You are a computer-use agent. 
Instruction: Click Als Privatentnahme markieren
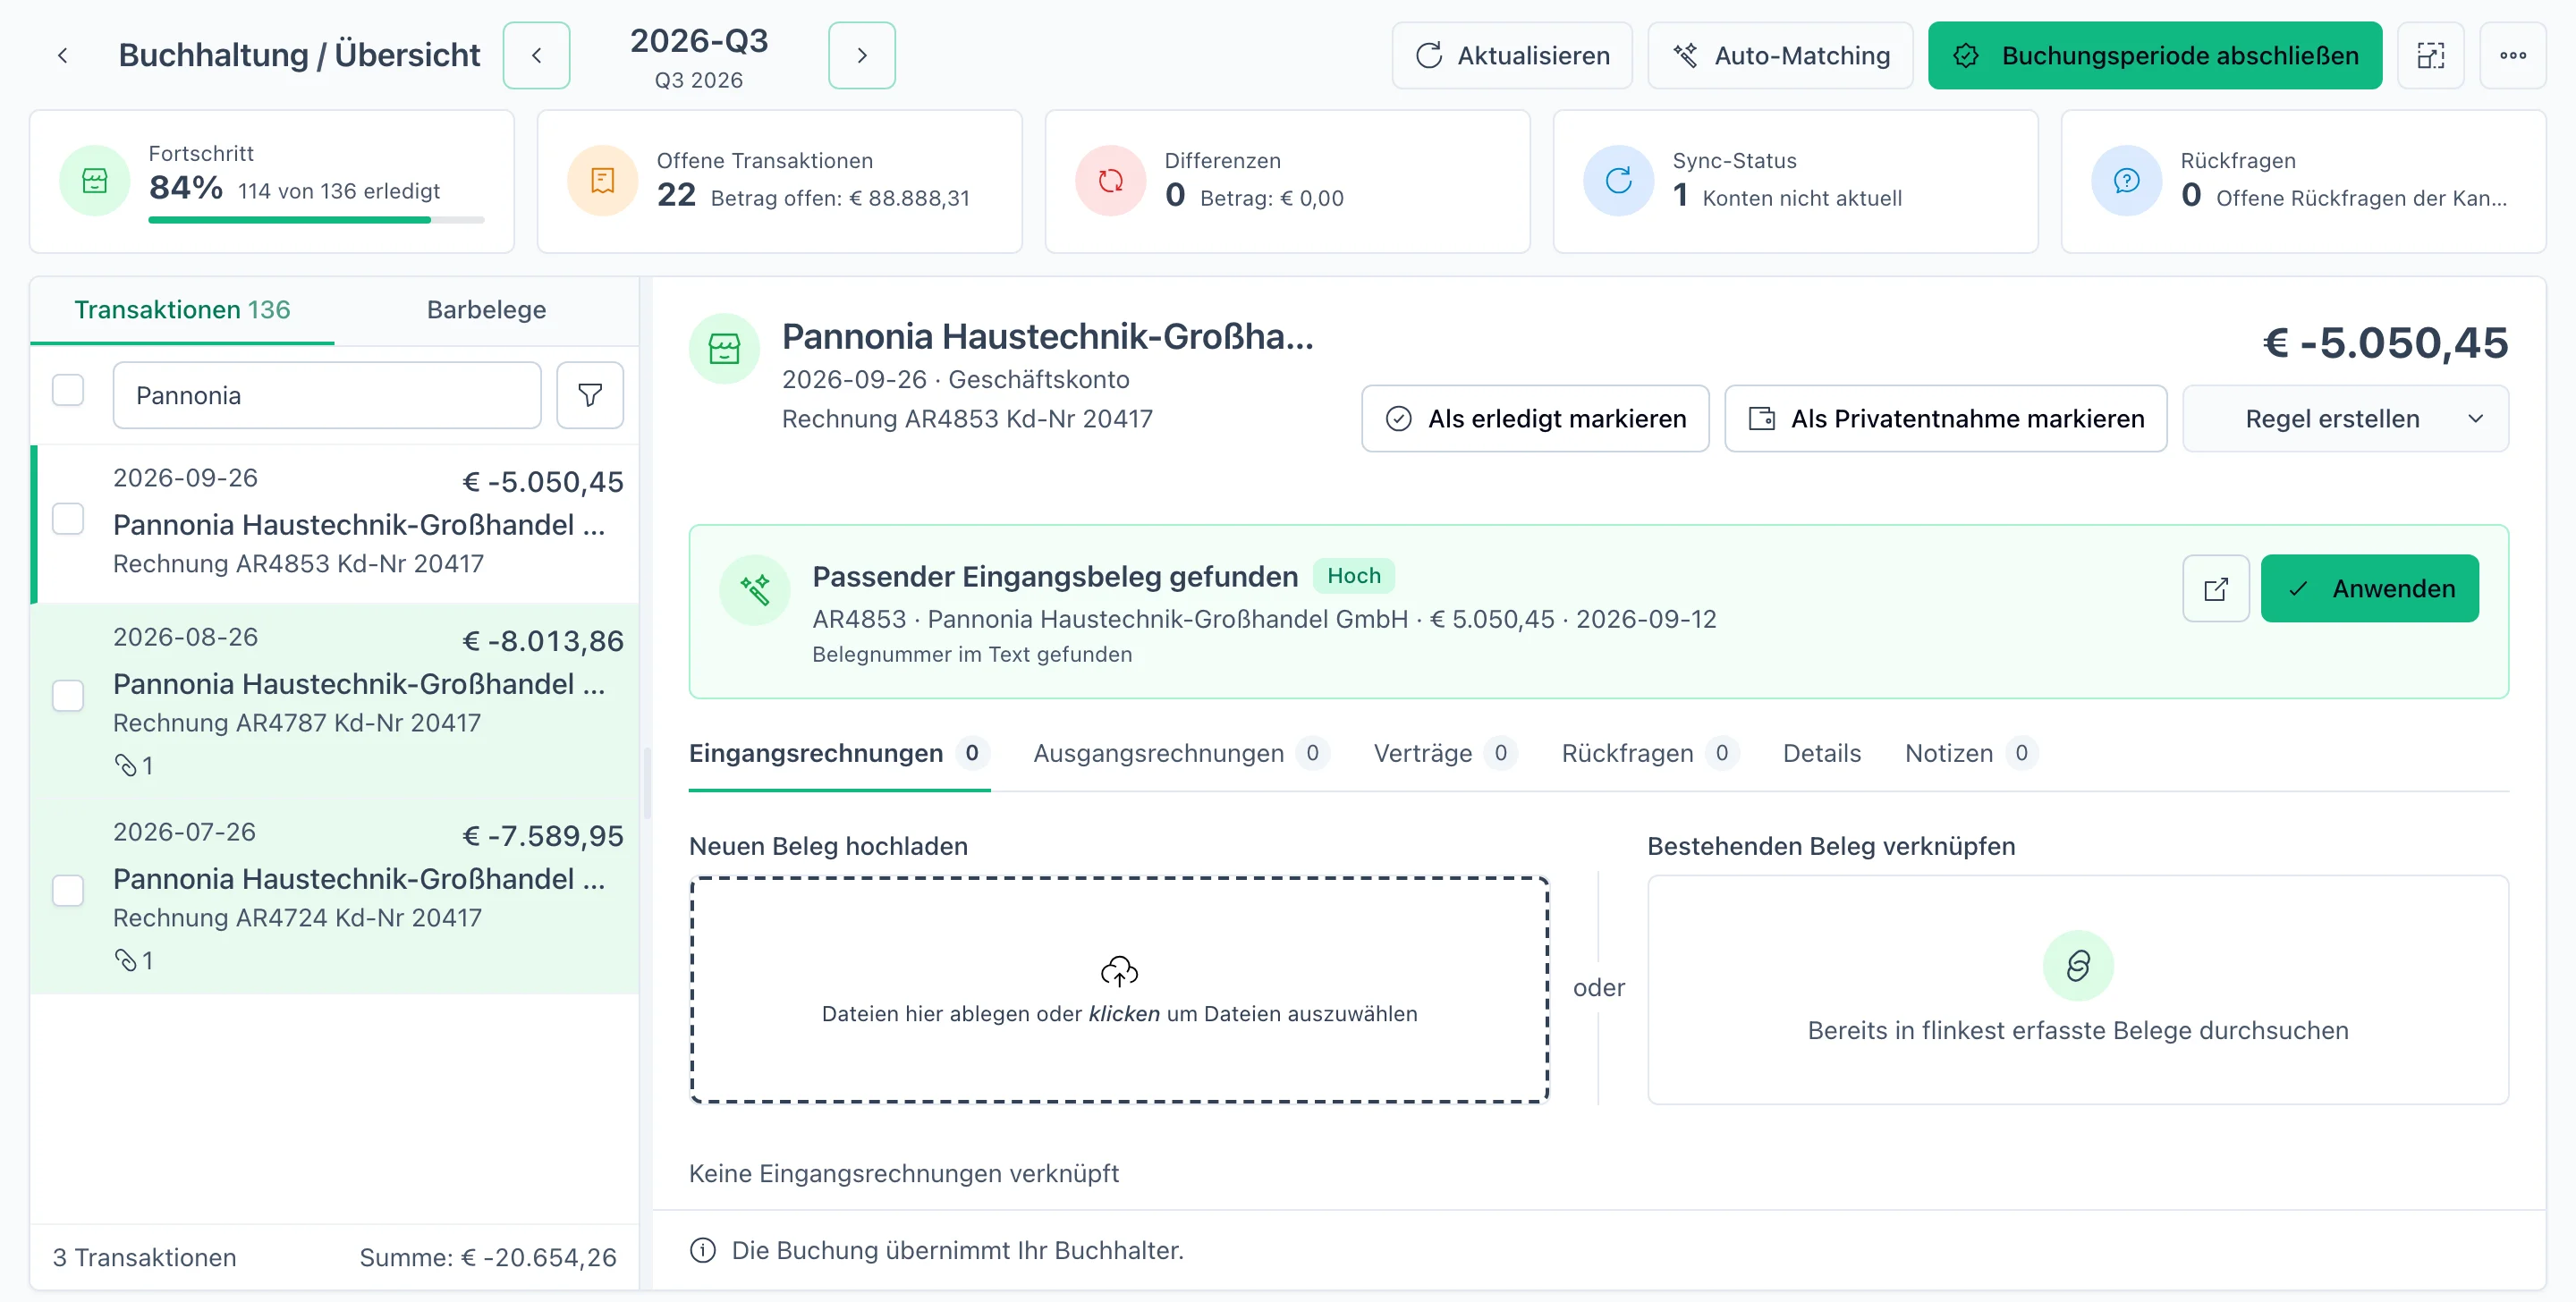(x=1946, y=419)
